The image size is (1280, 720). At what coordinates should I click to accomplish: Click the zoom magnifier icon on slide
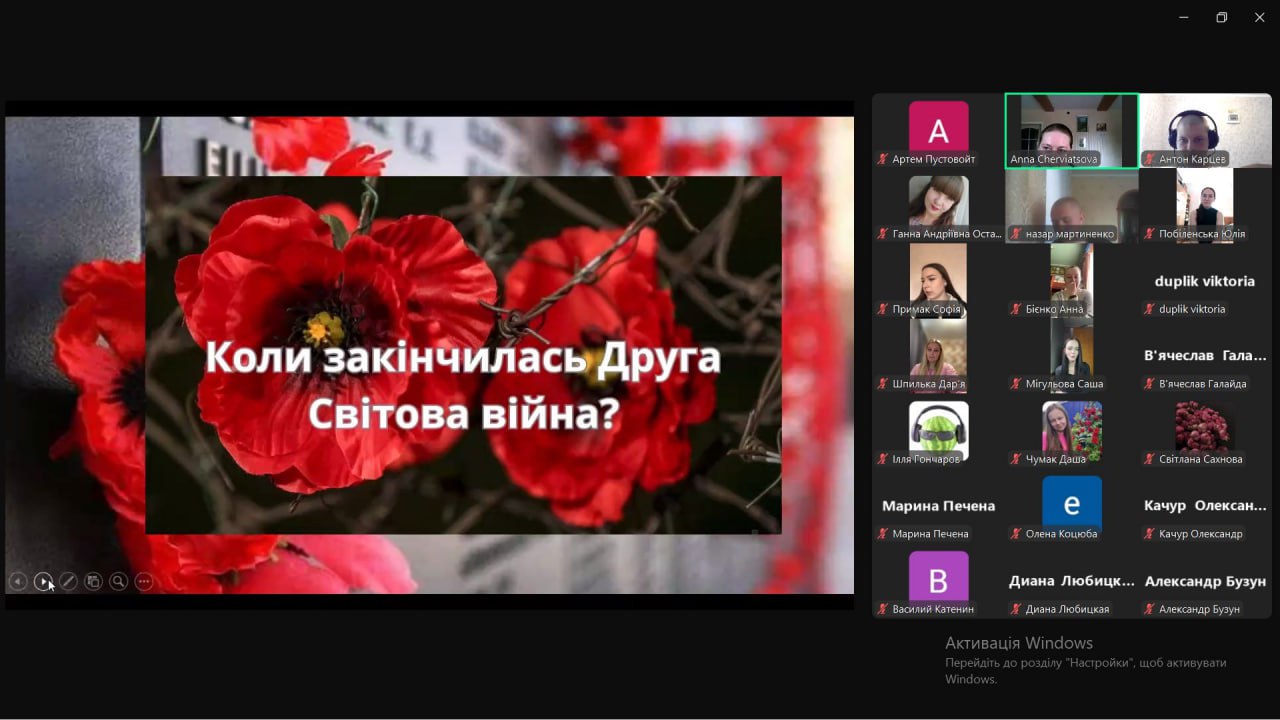(x=118, y=581)
